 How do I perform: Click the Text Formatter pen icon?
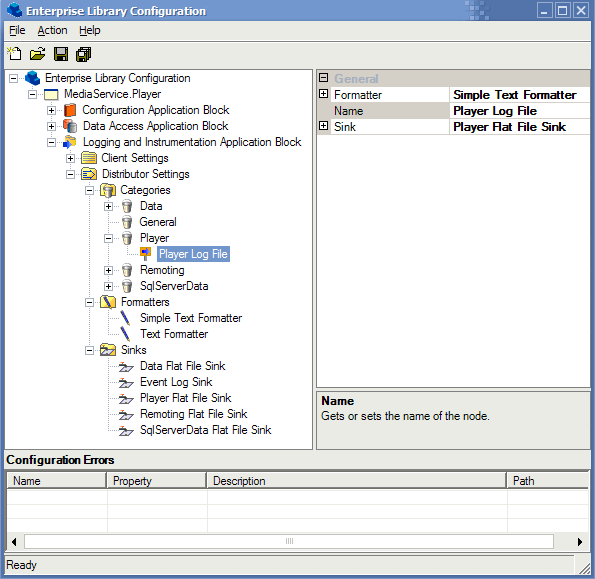[x=125, y=334]
